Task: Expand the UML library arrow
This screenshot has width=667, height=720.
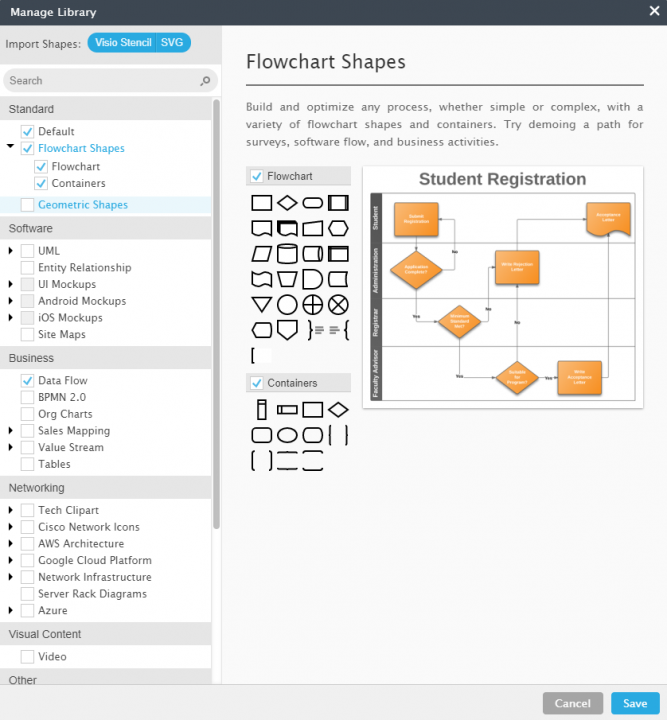Action: (11, 251)
